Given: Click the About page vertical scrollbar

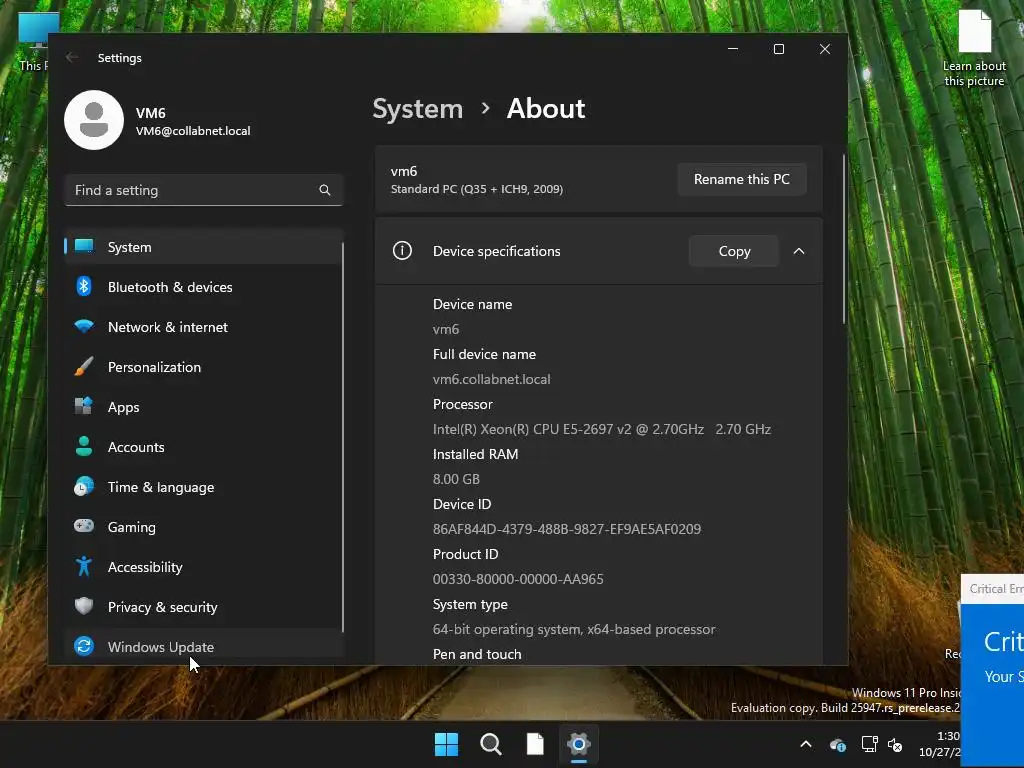Looking at the screenshot, I should [844, 239].
